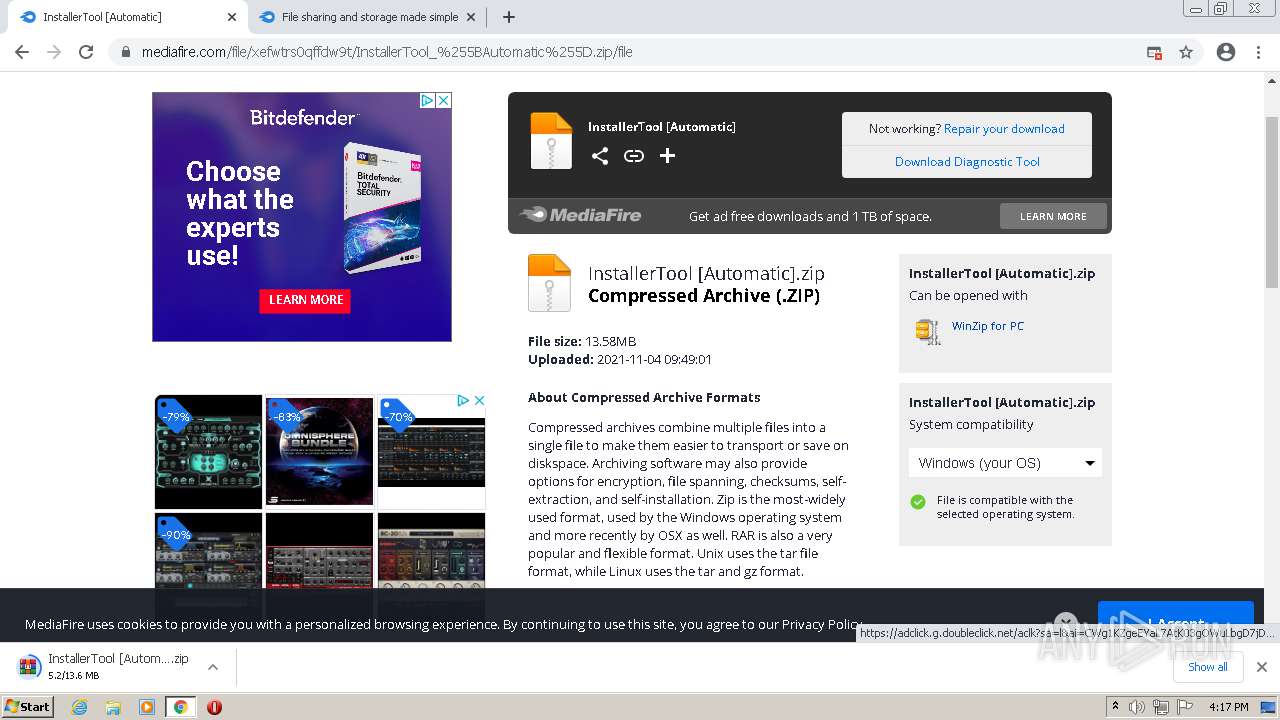The height and width of the screenshot is (720, 1280).
Task: Close the plugin ads grid with X
Action: 479,400
